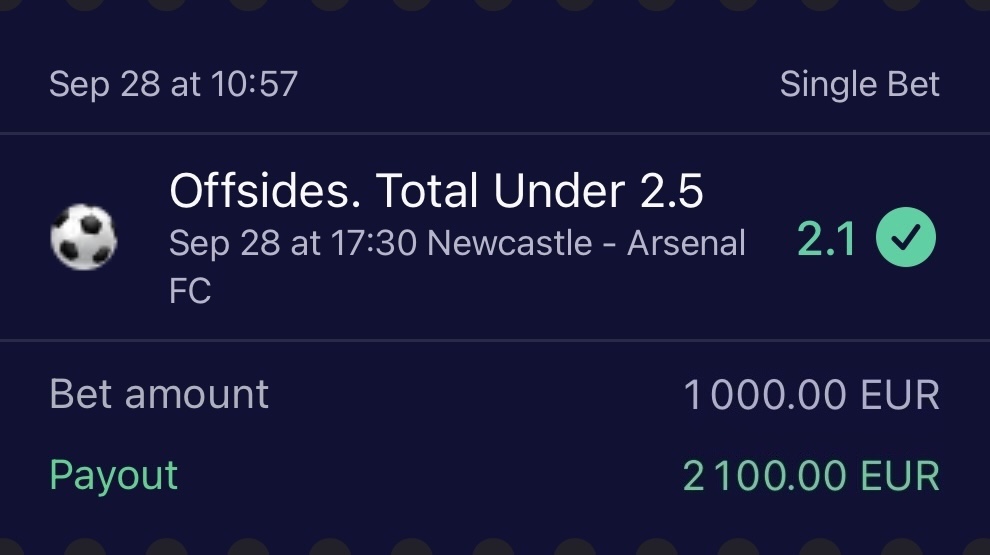This screenshot has width=990, height=555.
Task: Click the Sep 28 at 10:57 timestamp
Action: click(x=173, y=84)
